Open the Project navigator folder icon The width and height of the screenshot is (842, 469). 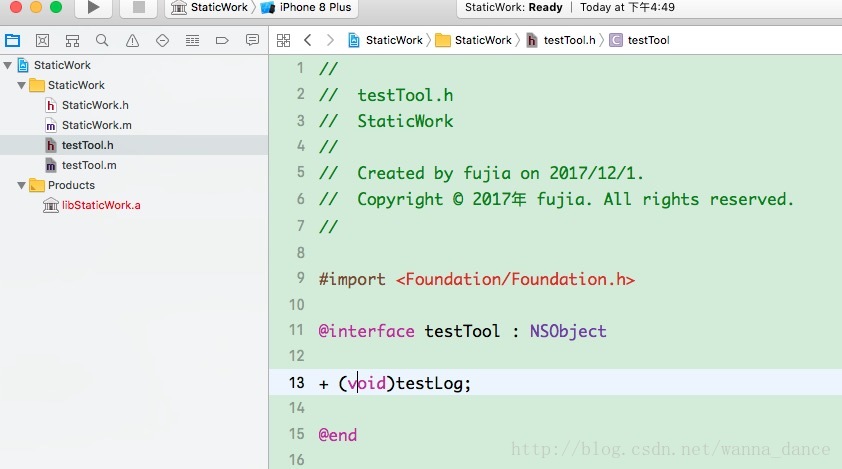pyautogui.click(x=12, y=40)
